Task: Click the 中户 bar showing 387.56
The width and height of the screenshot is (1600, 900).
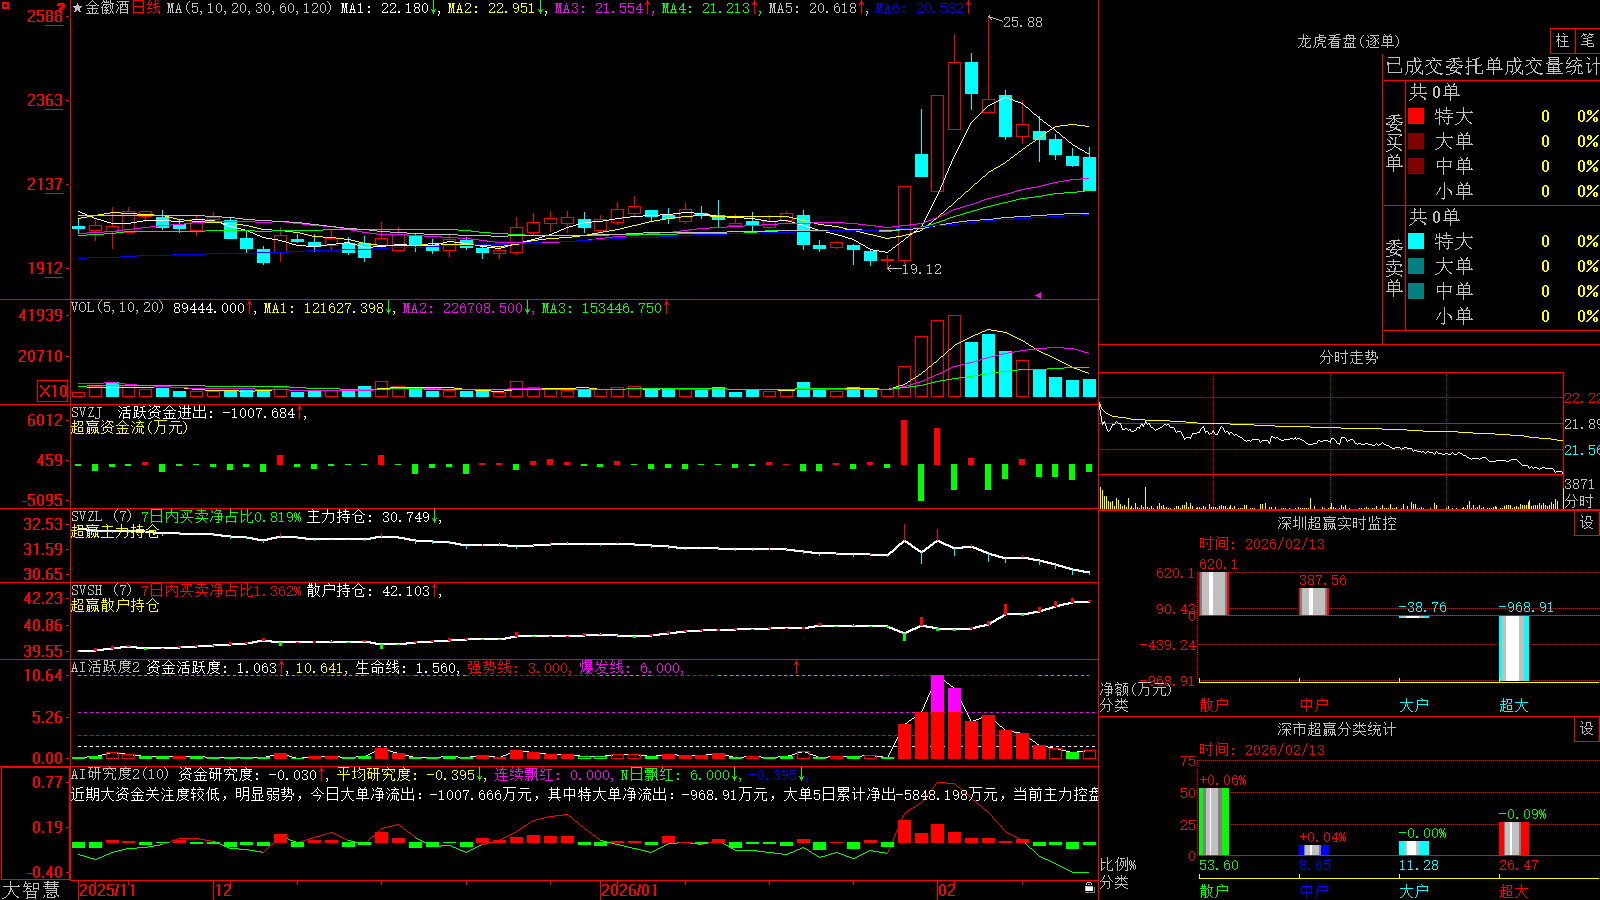Action: pos(1313,602)
